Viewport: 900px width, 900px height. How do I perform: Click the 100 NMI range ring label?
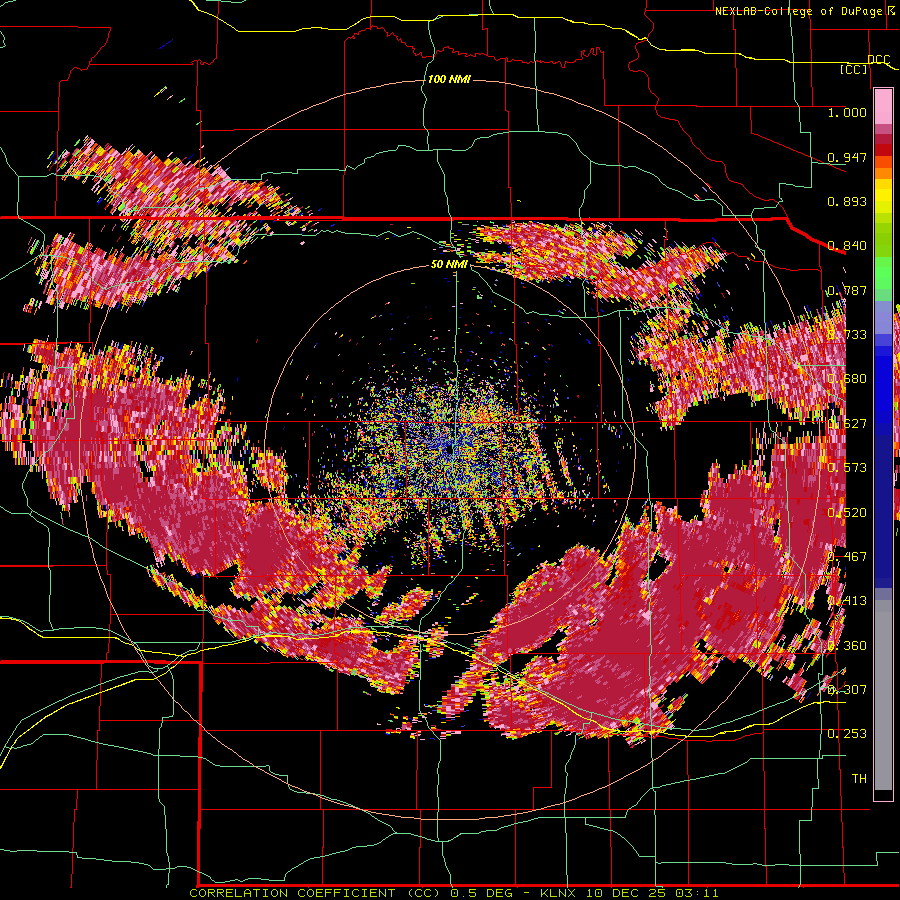click(449, 79)
